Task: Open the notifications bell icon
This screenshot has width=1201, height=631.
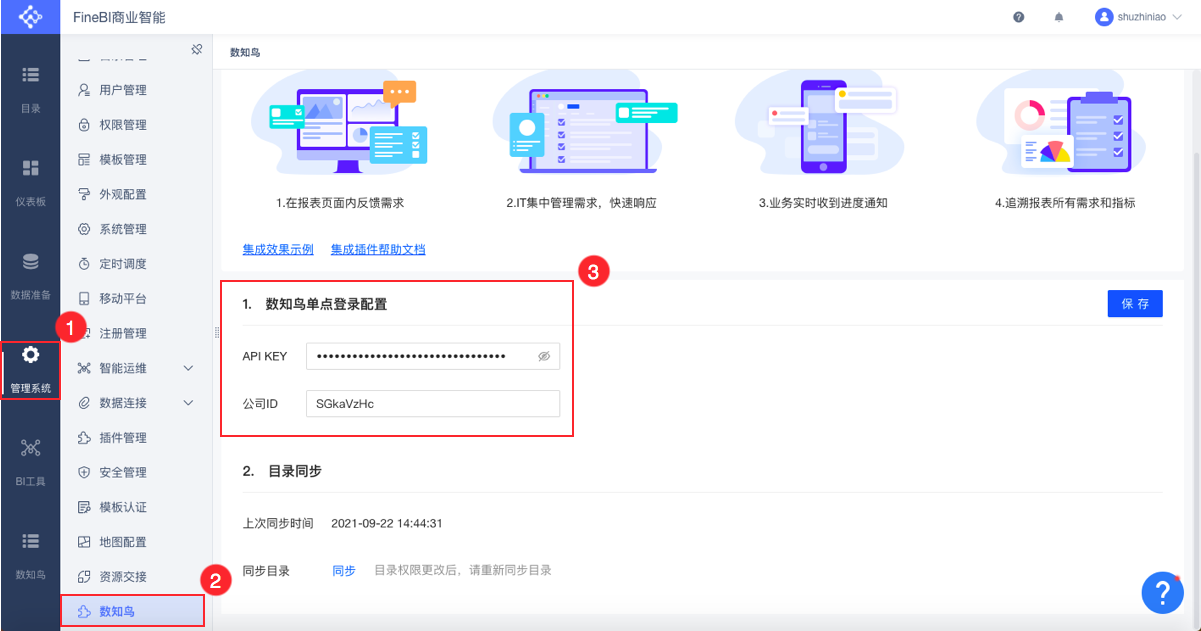Action: (1059, 17)
